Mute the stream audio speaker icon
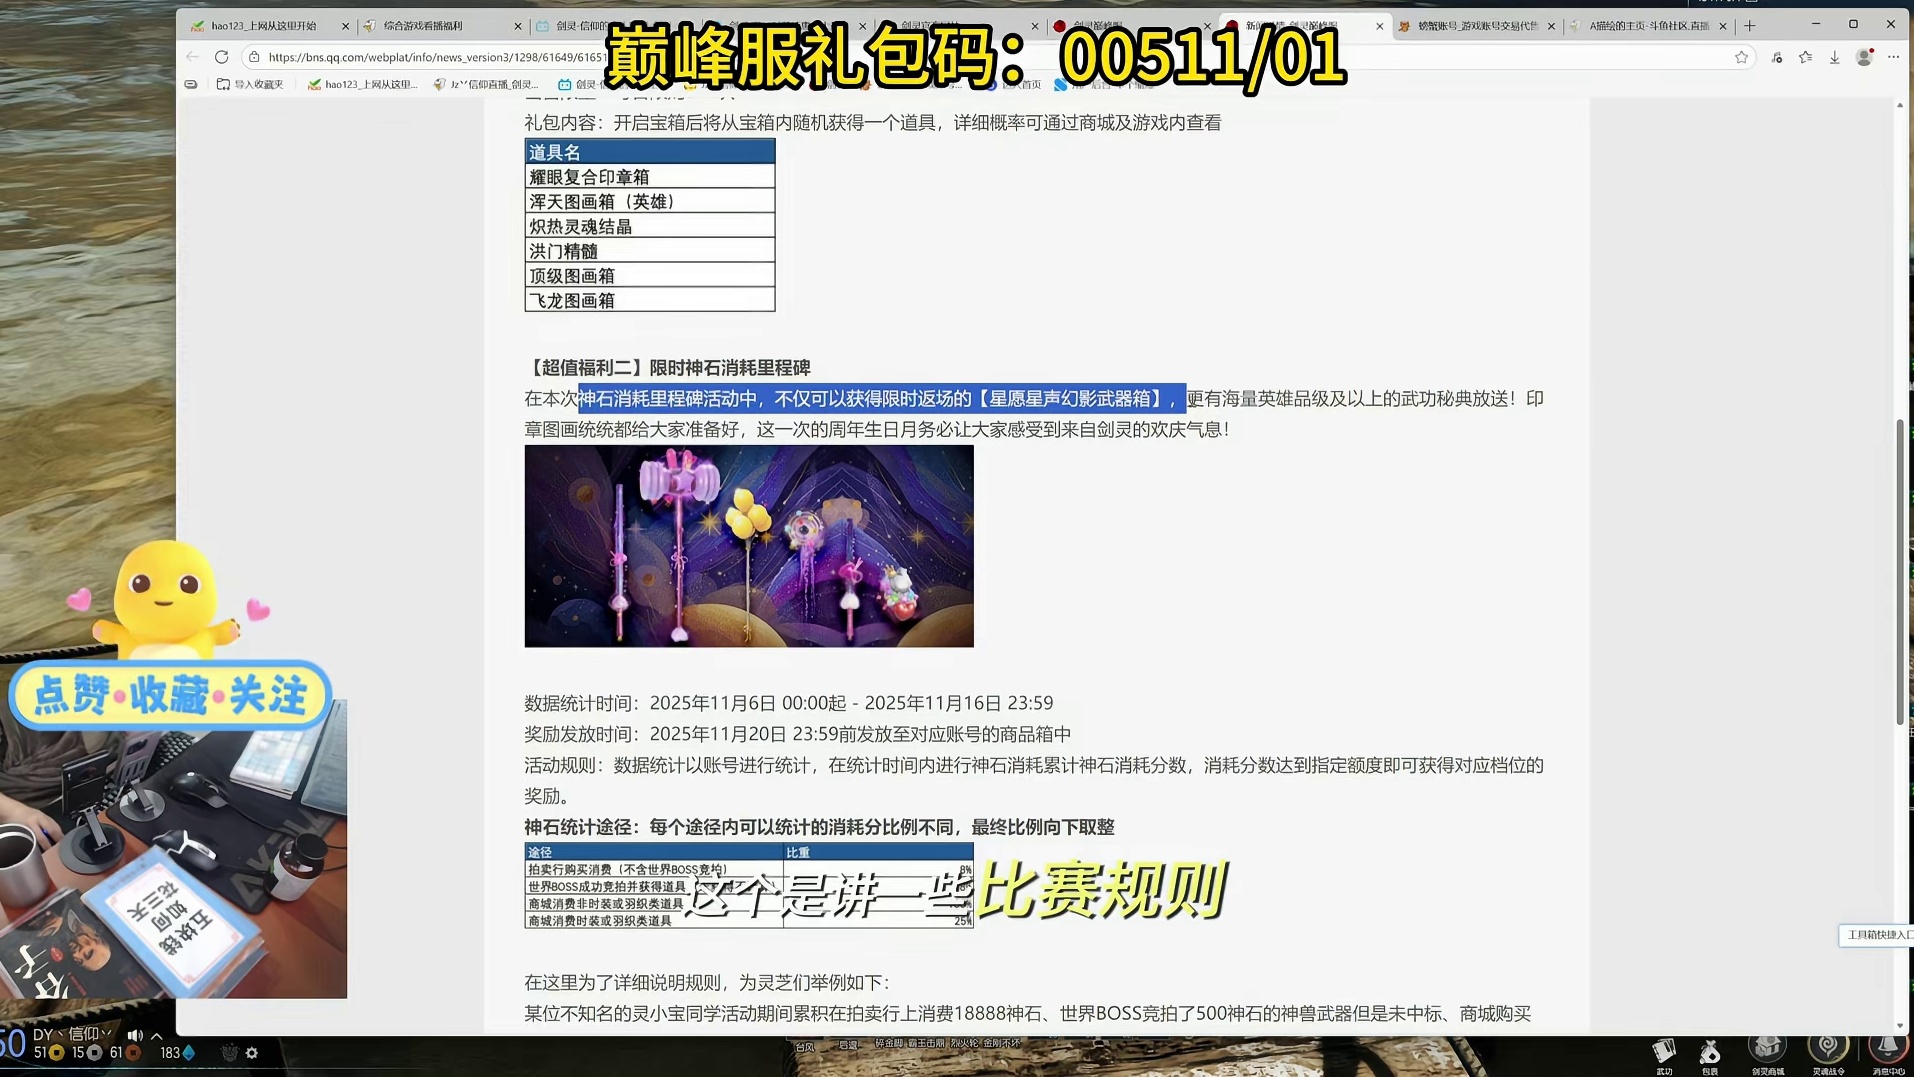The image size is (1914, 1077). [135, 1036]
